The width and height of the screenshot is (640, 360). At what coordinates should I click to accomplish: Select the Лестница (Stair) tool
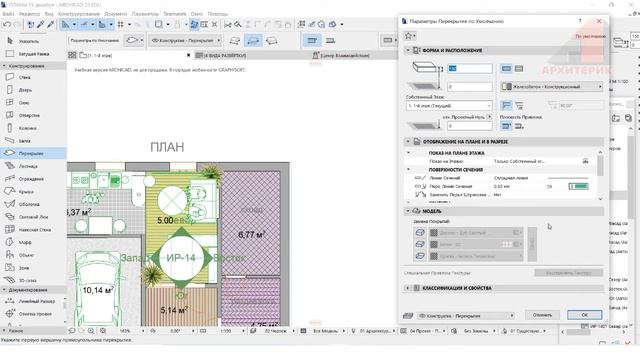[33, 166]
